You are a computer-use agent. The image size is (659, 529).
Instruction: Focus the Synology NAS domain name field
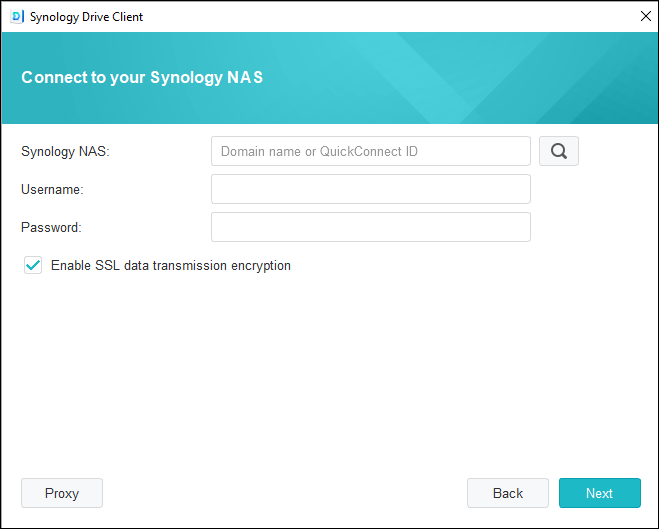click(x=371, y=151)
